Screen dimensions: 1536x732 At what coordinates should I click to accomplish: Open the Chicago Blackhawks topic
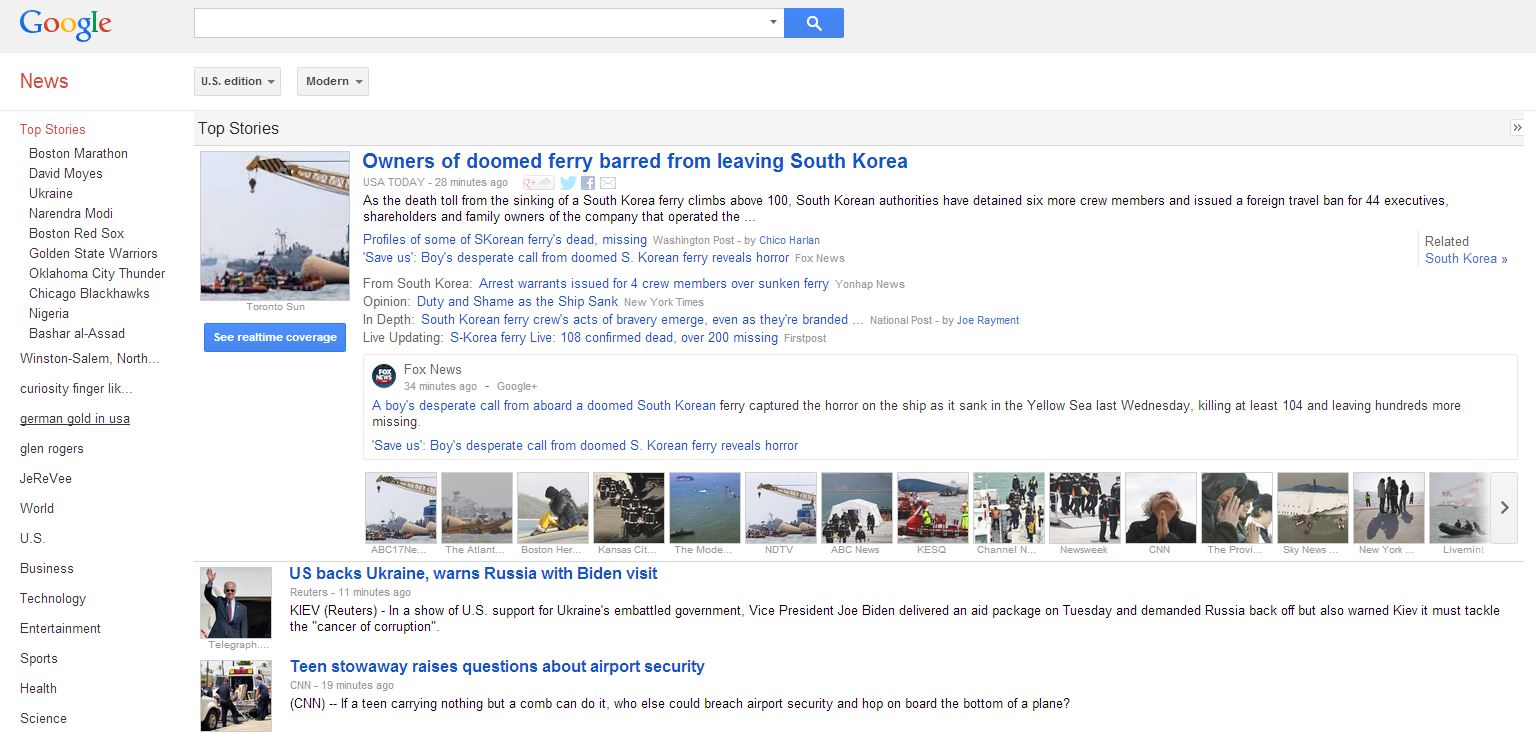pyautogui.click(x=89, y=293)
